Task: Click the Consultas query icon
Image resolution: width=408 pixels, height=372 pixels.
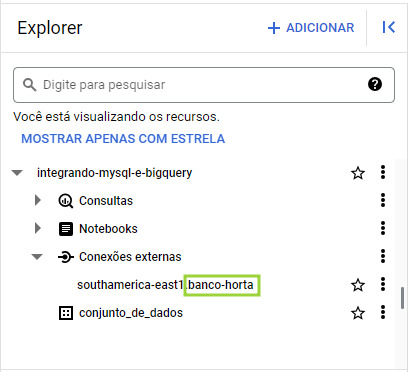Action: pos(66,201)
